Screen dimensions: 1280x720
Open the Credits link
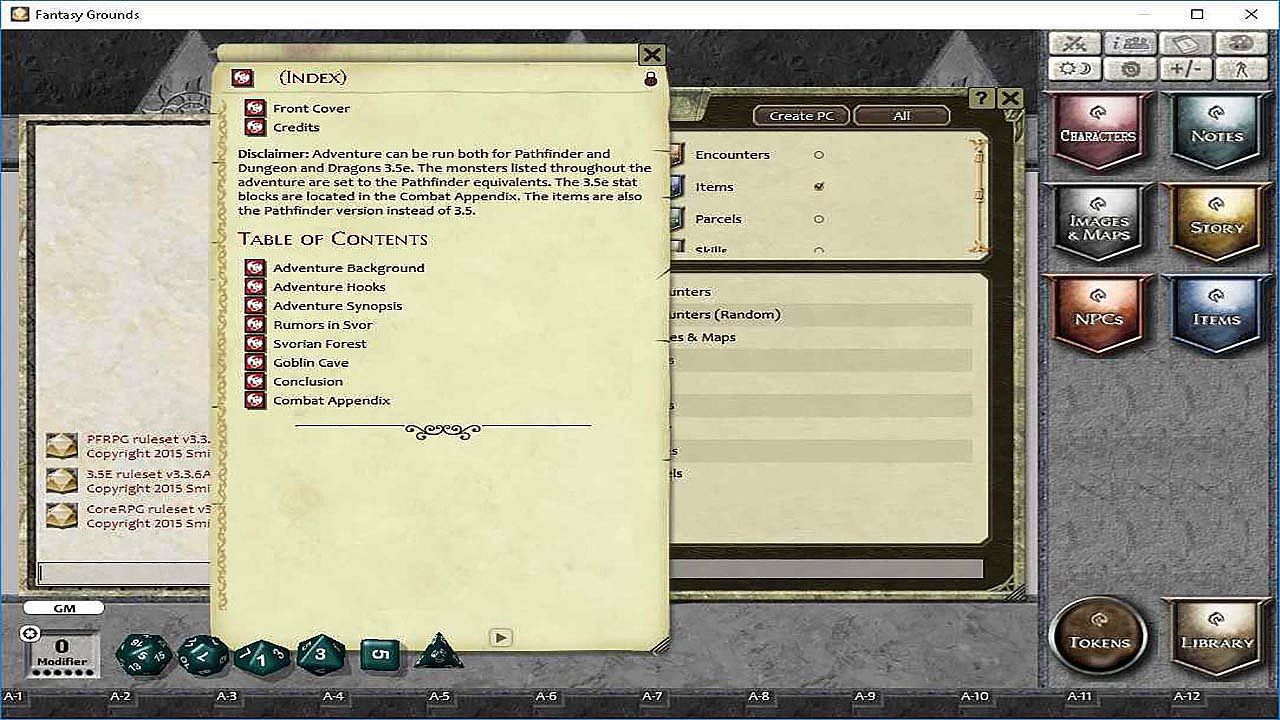[296, 127]
